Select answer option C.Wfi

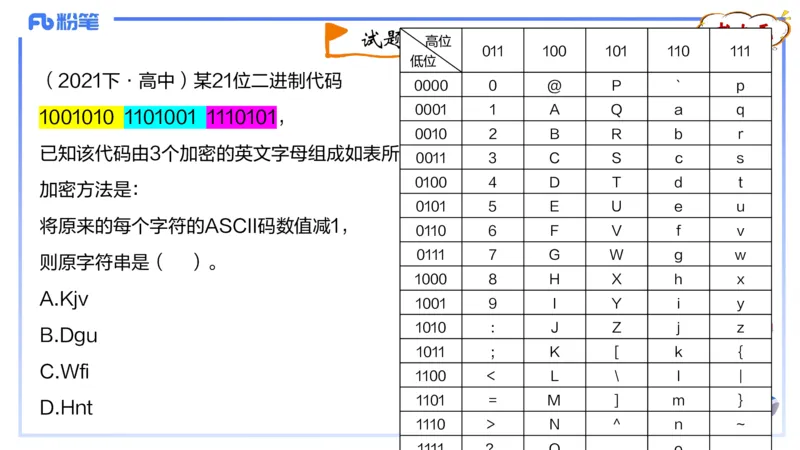pyautogui.click(x=64, y=372)
